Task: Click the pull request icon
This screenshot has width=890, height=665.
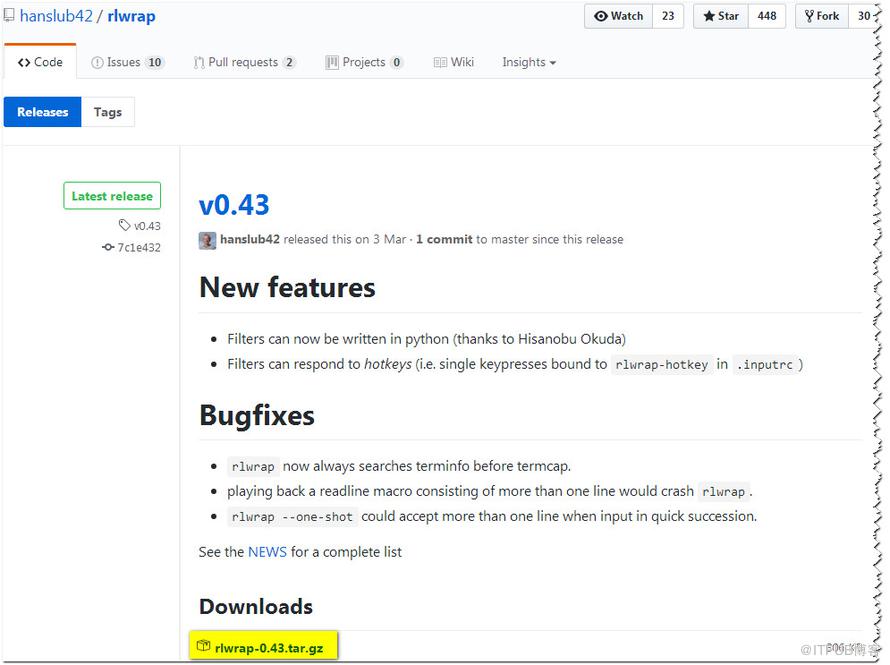Action: pyautogui.click(x=199, y=62)
